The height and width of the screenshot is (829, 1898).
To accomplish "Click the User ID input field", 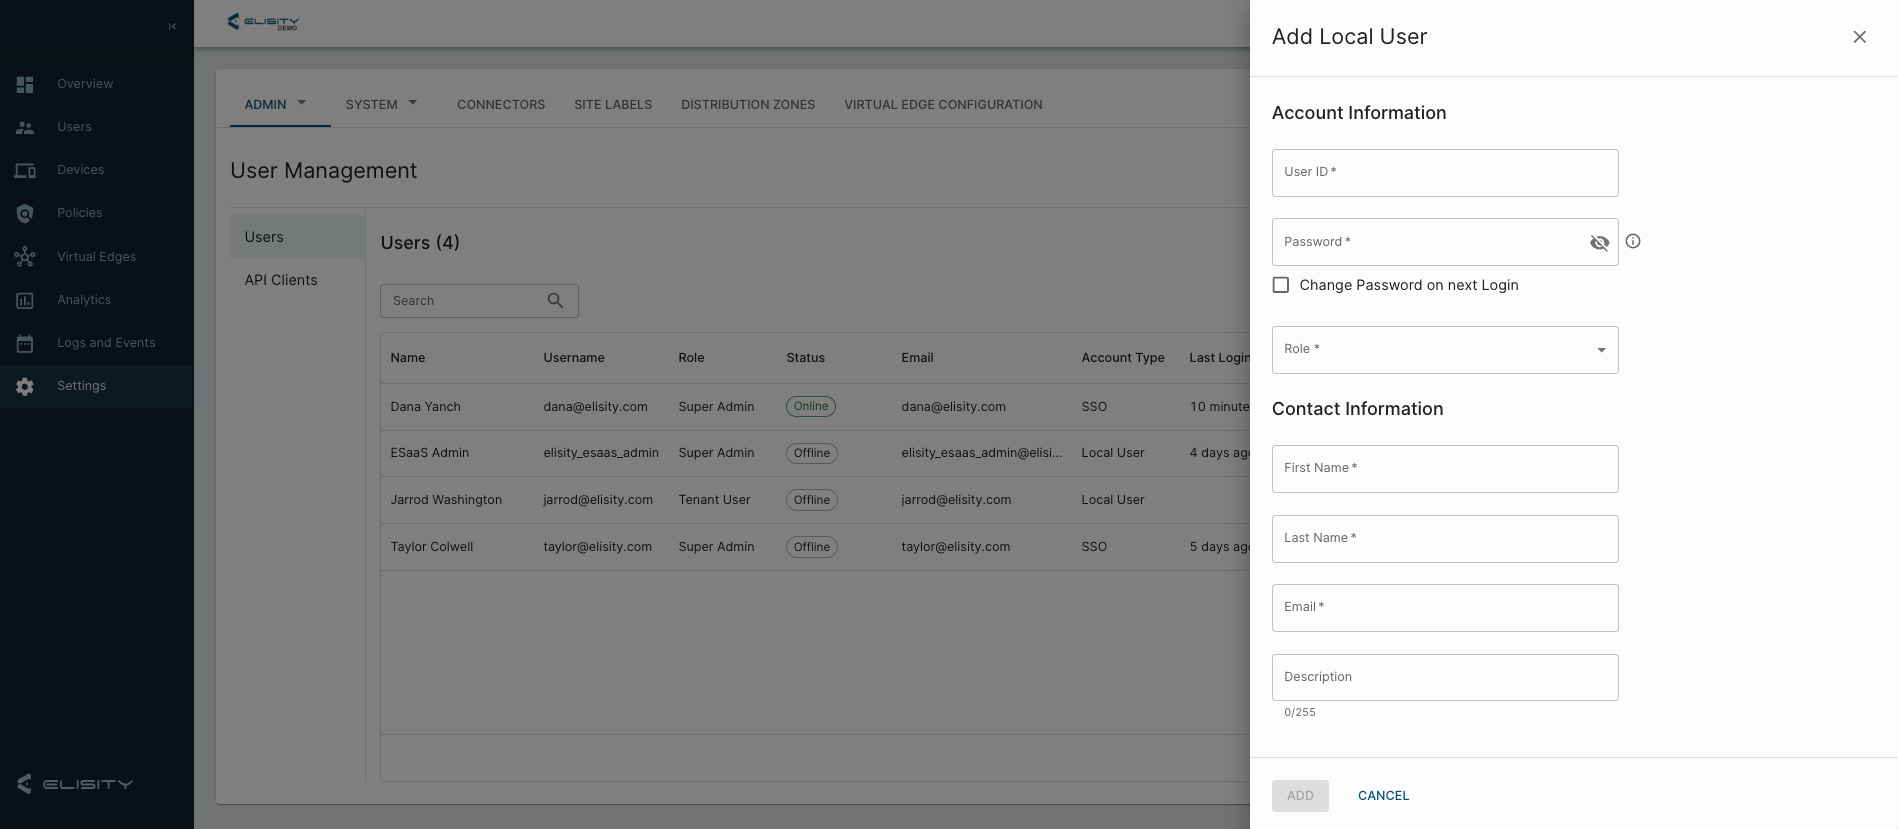I will tap(1444, 173).
